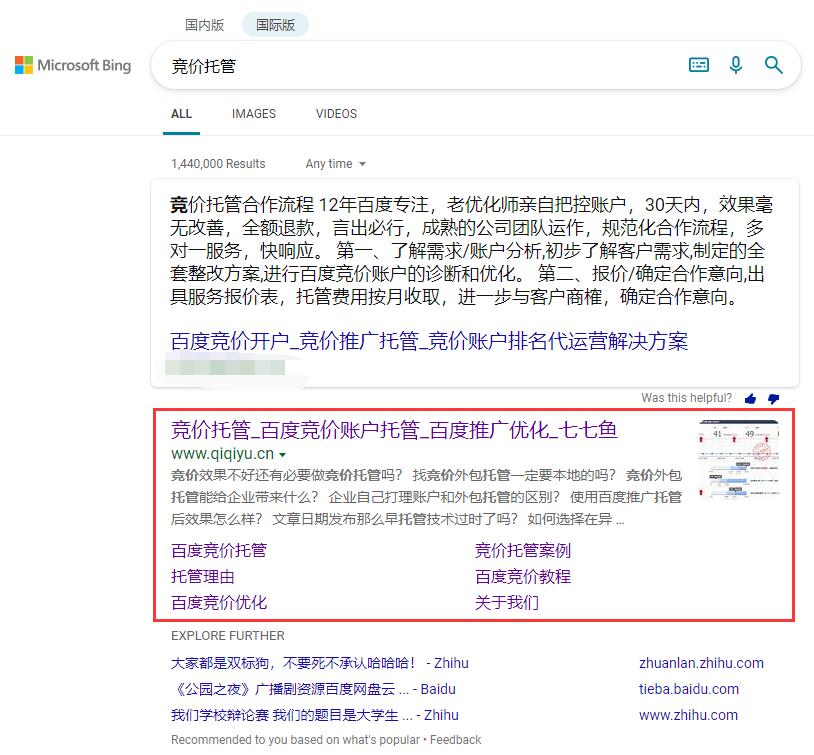Open the on-screen keyboard icon

tap(698, 65)
